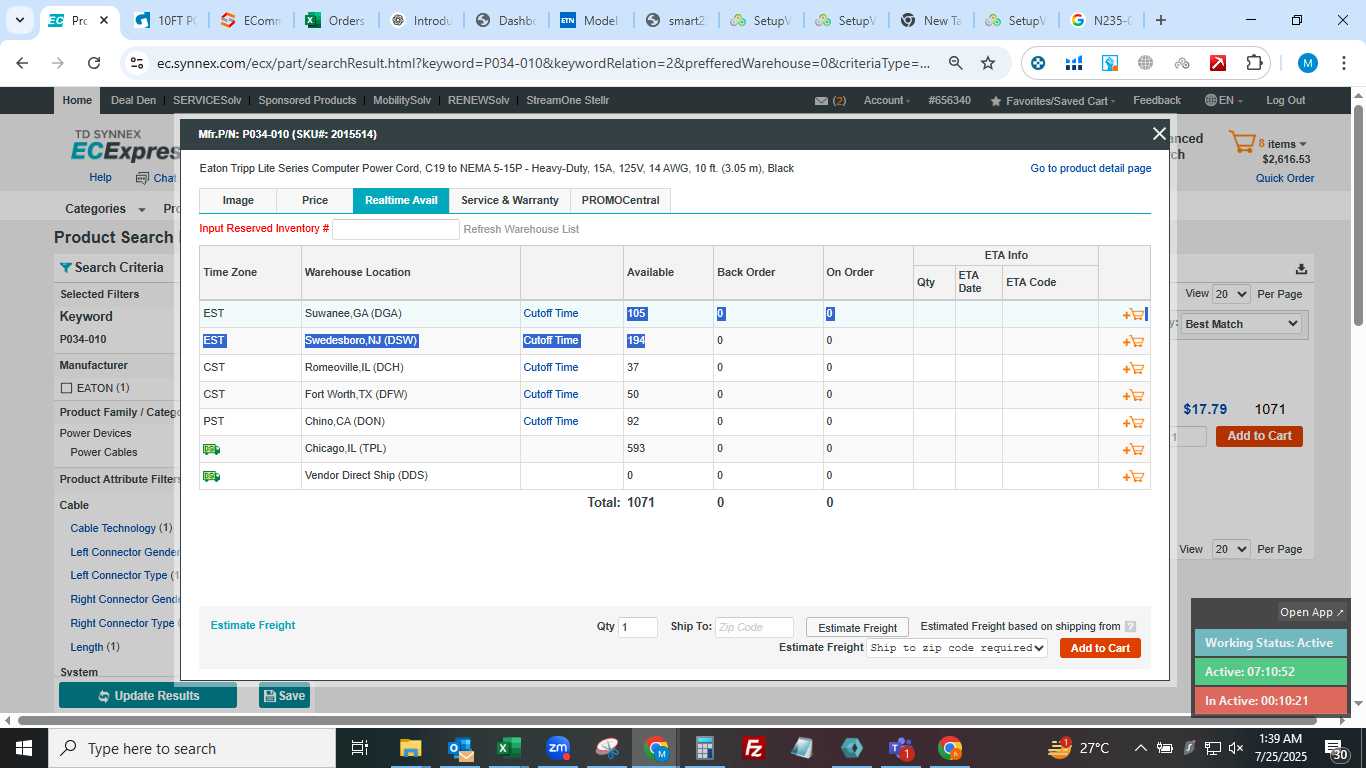
Task: Open a new browser tab
Action: click(x=1160, y=20)
